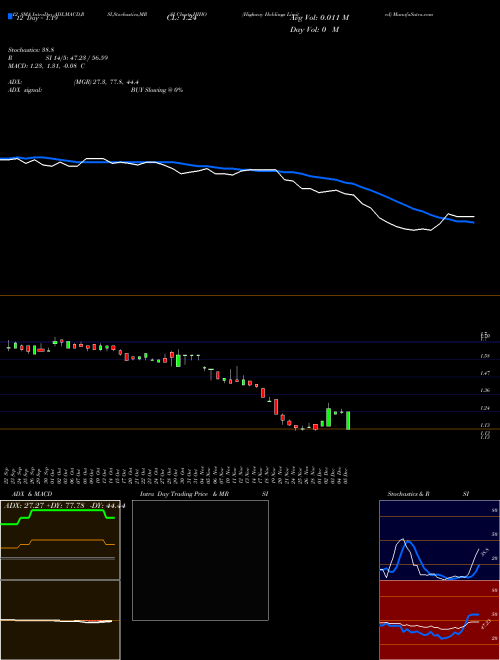Click the "CL: 1.24" closing price label
This screenshot has height=660, width=500.
(x=181, y=18)
